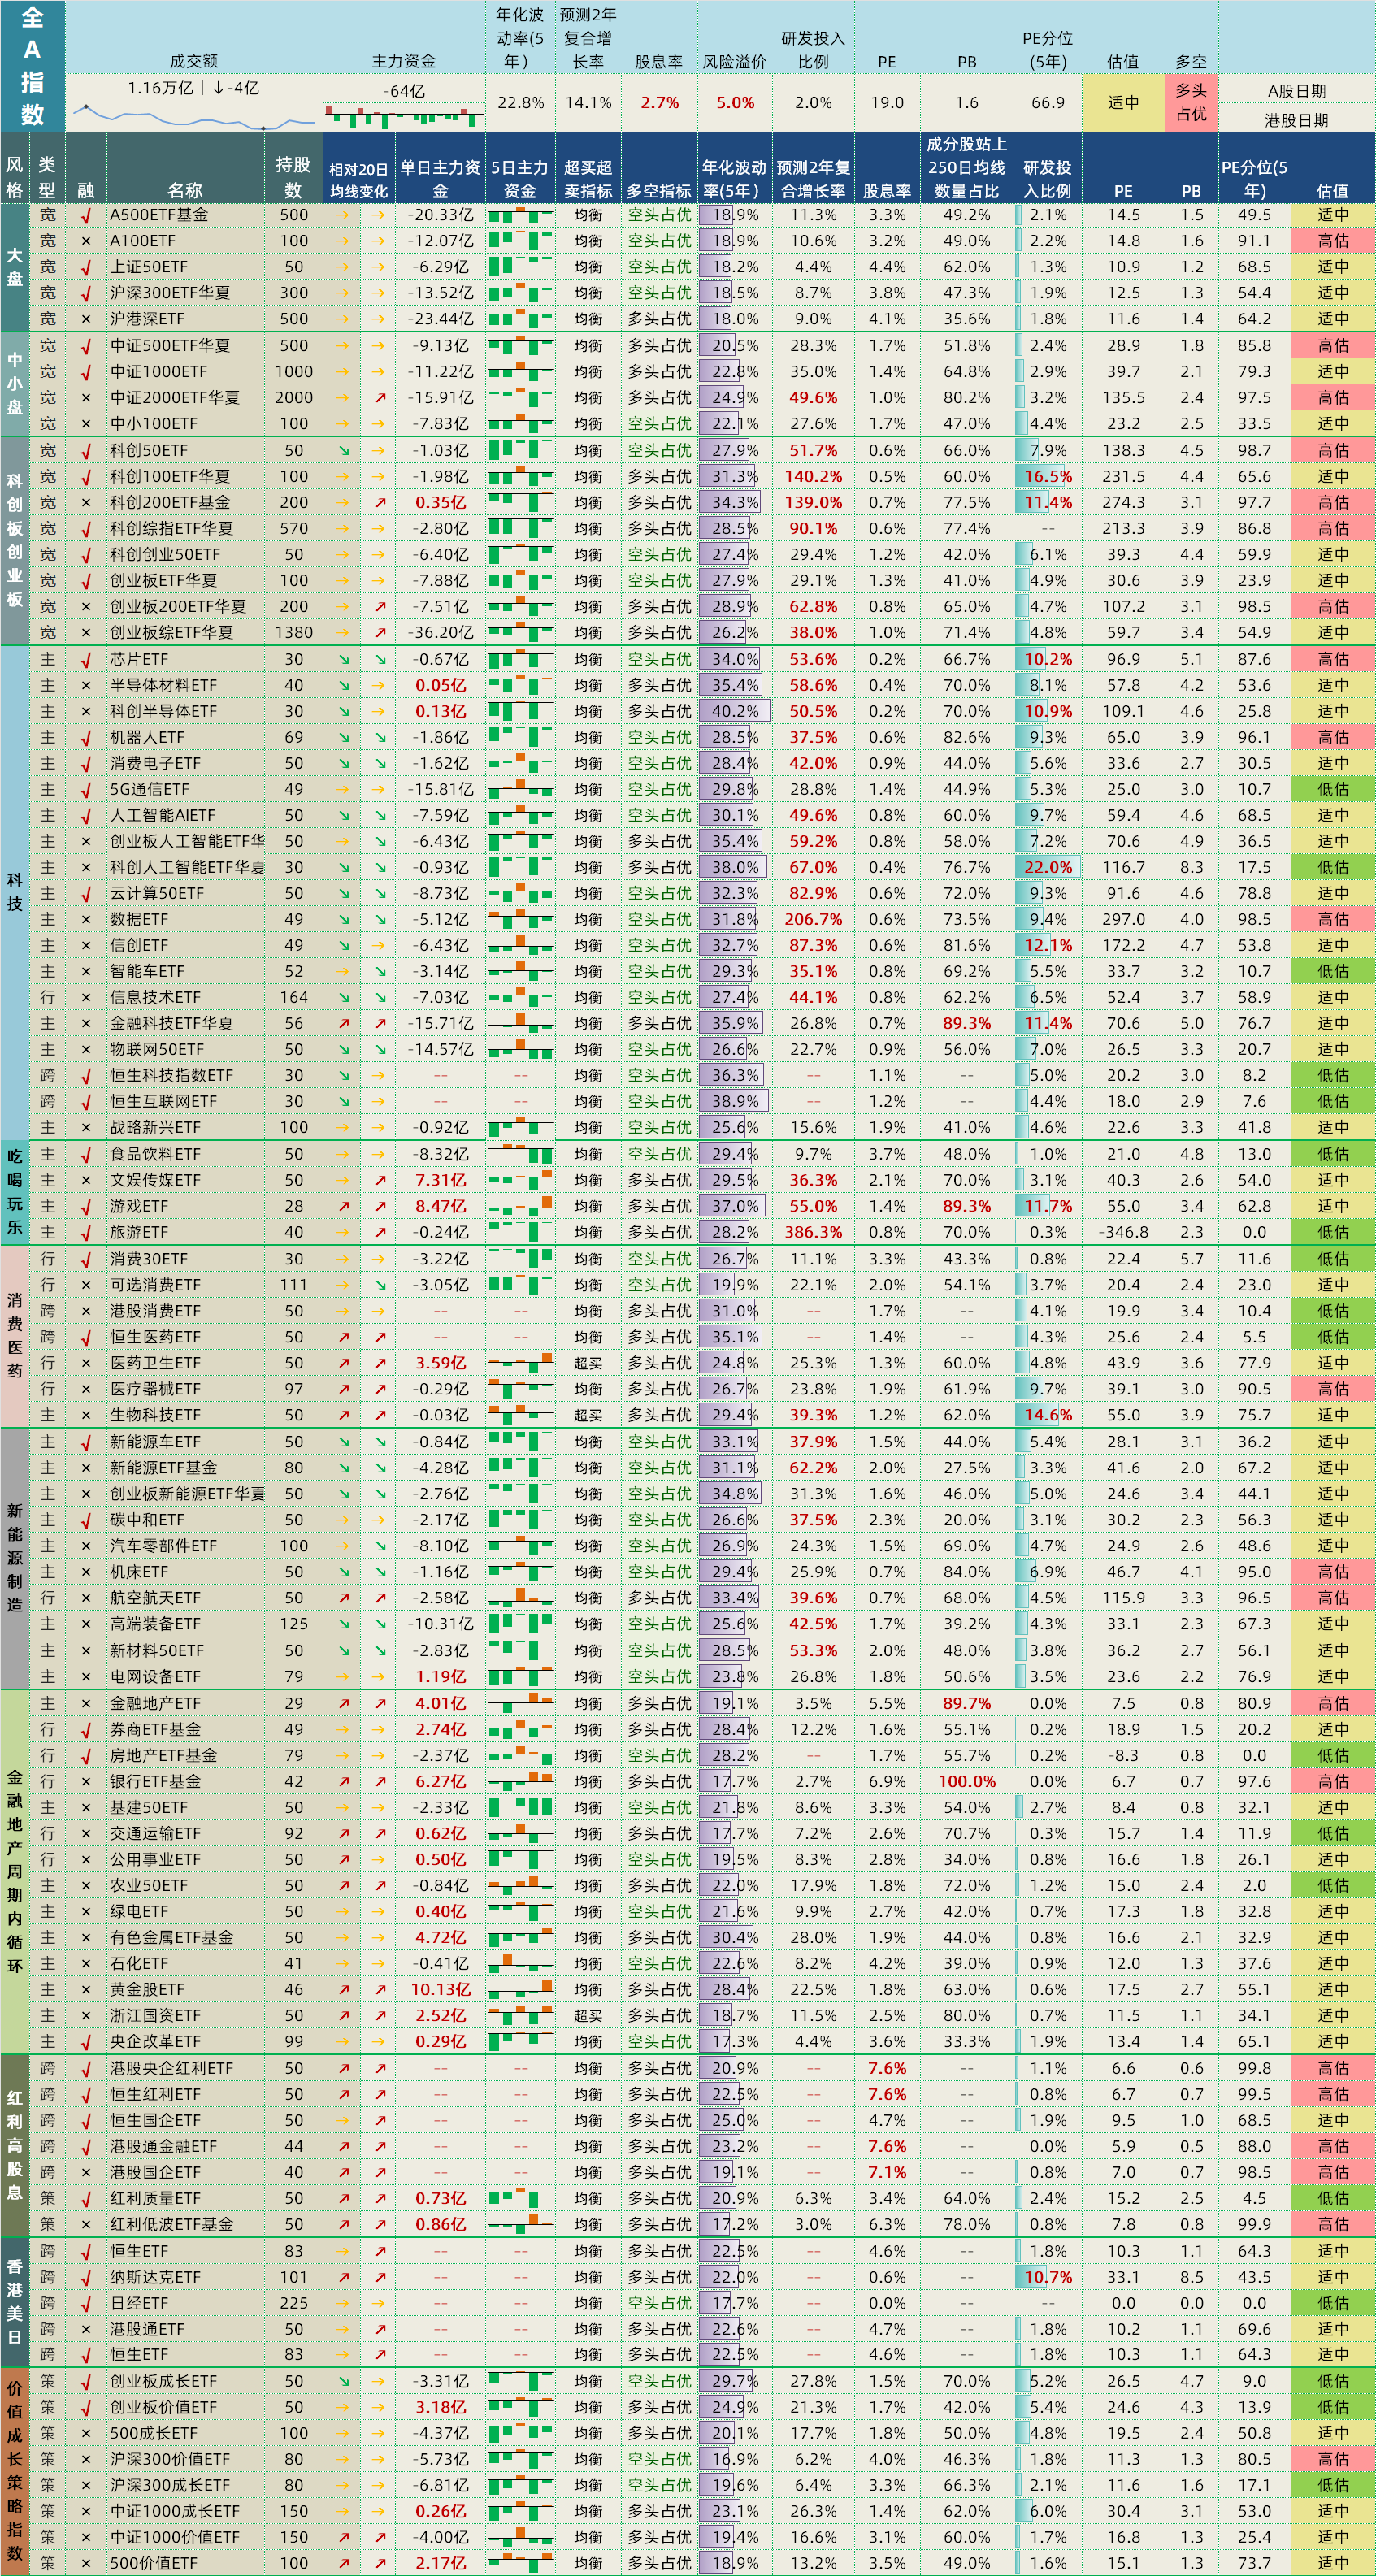Viewport: 1376px width, 2576px height.
Task: Select the 红利低波ETF基金 name cell
Action: (x=185, y=2225)
